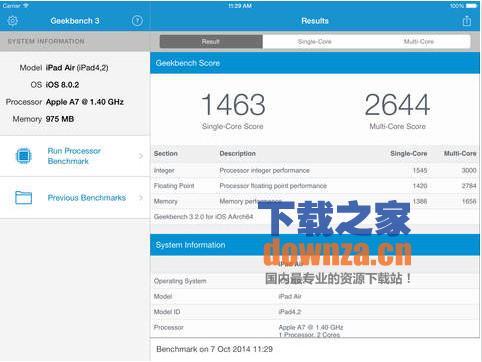Tap the 11:29 AM clock
Image resolution: width=482 pixels, height=362 pixels.
240,6
